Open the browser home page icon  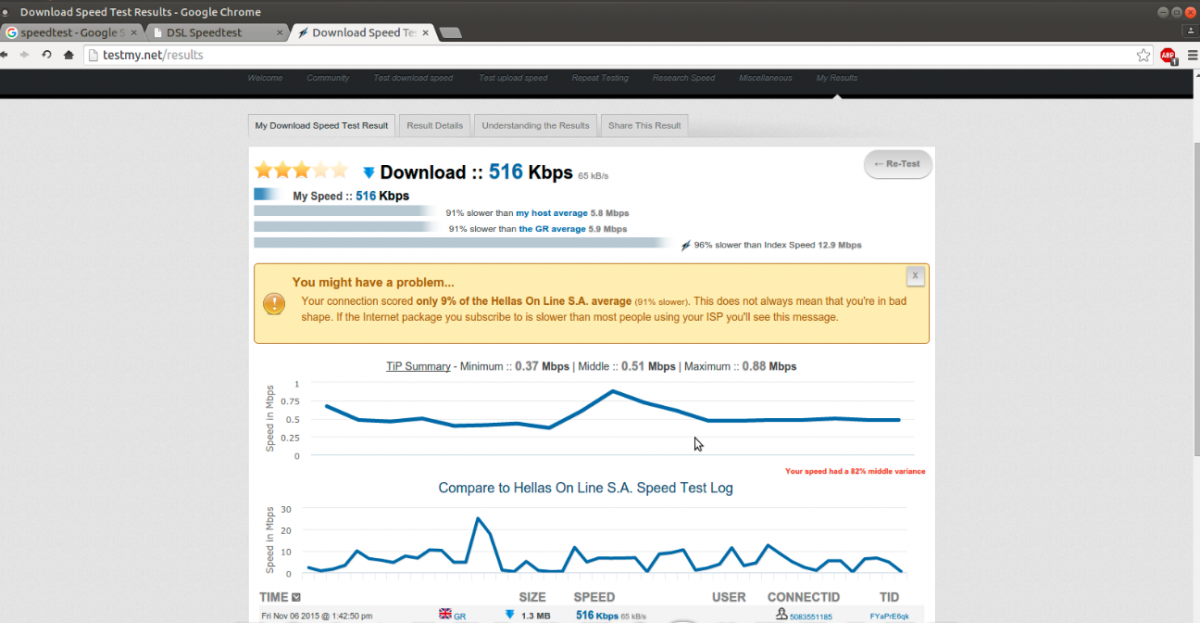[68, 55]
